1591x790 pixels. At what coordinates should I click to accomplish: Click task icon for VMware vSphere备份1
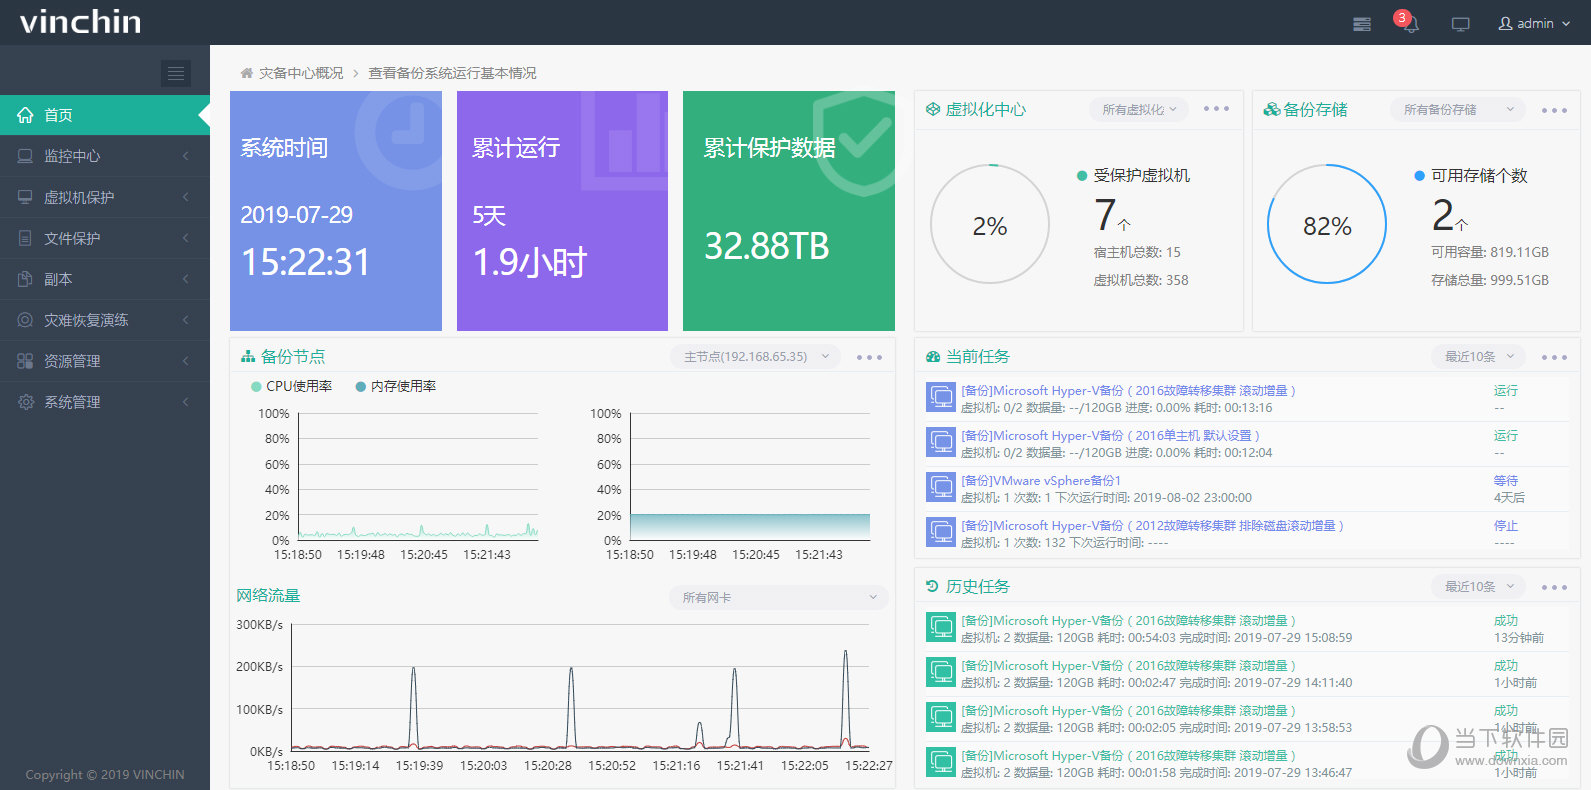coord(941,488)
